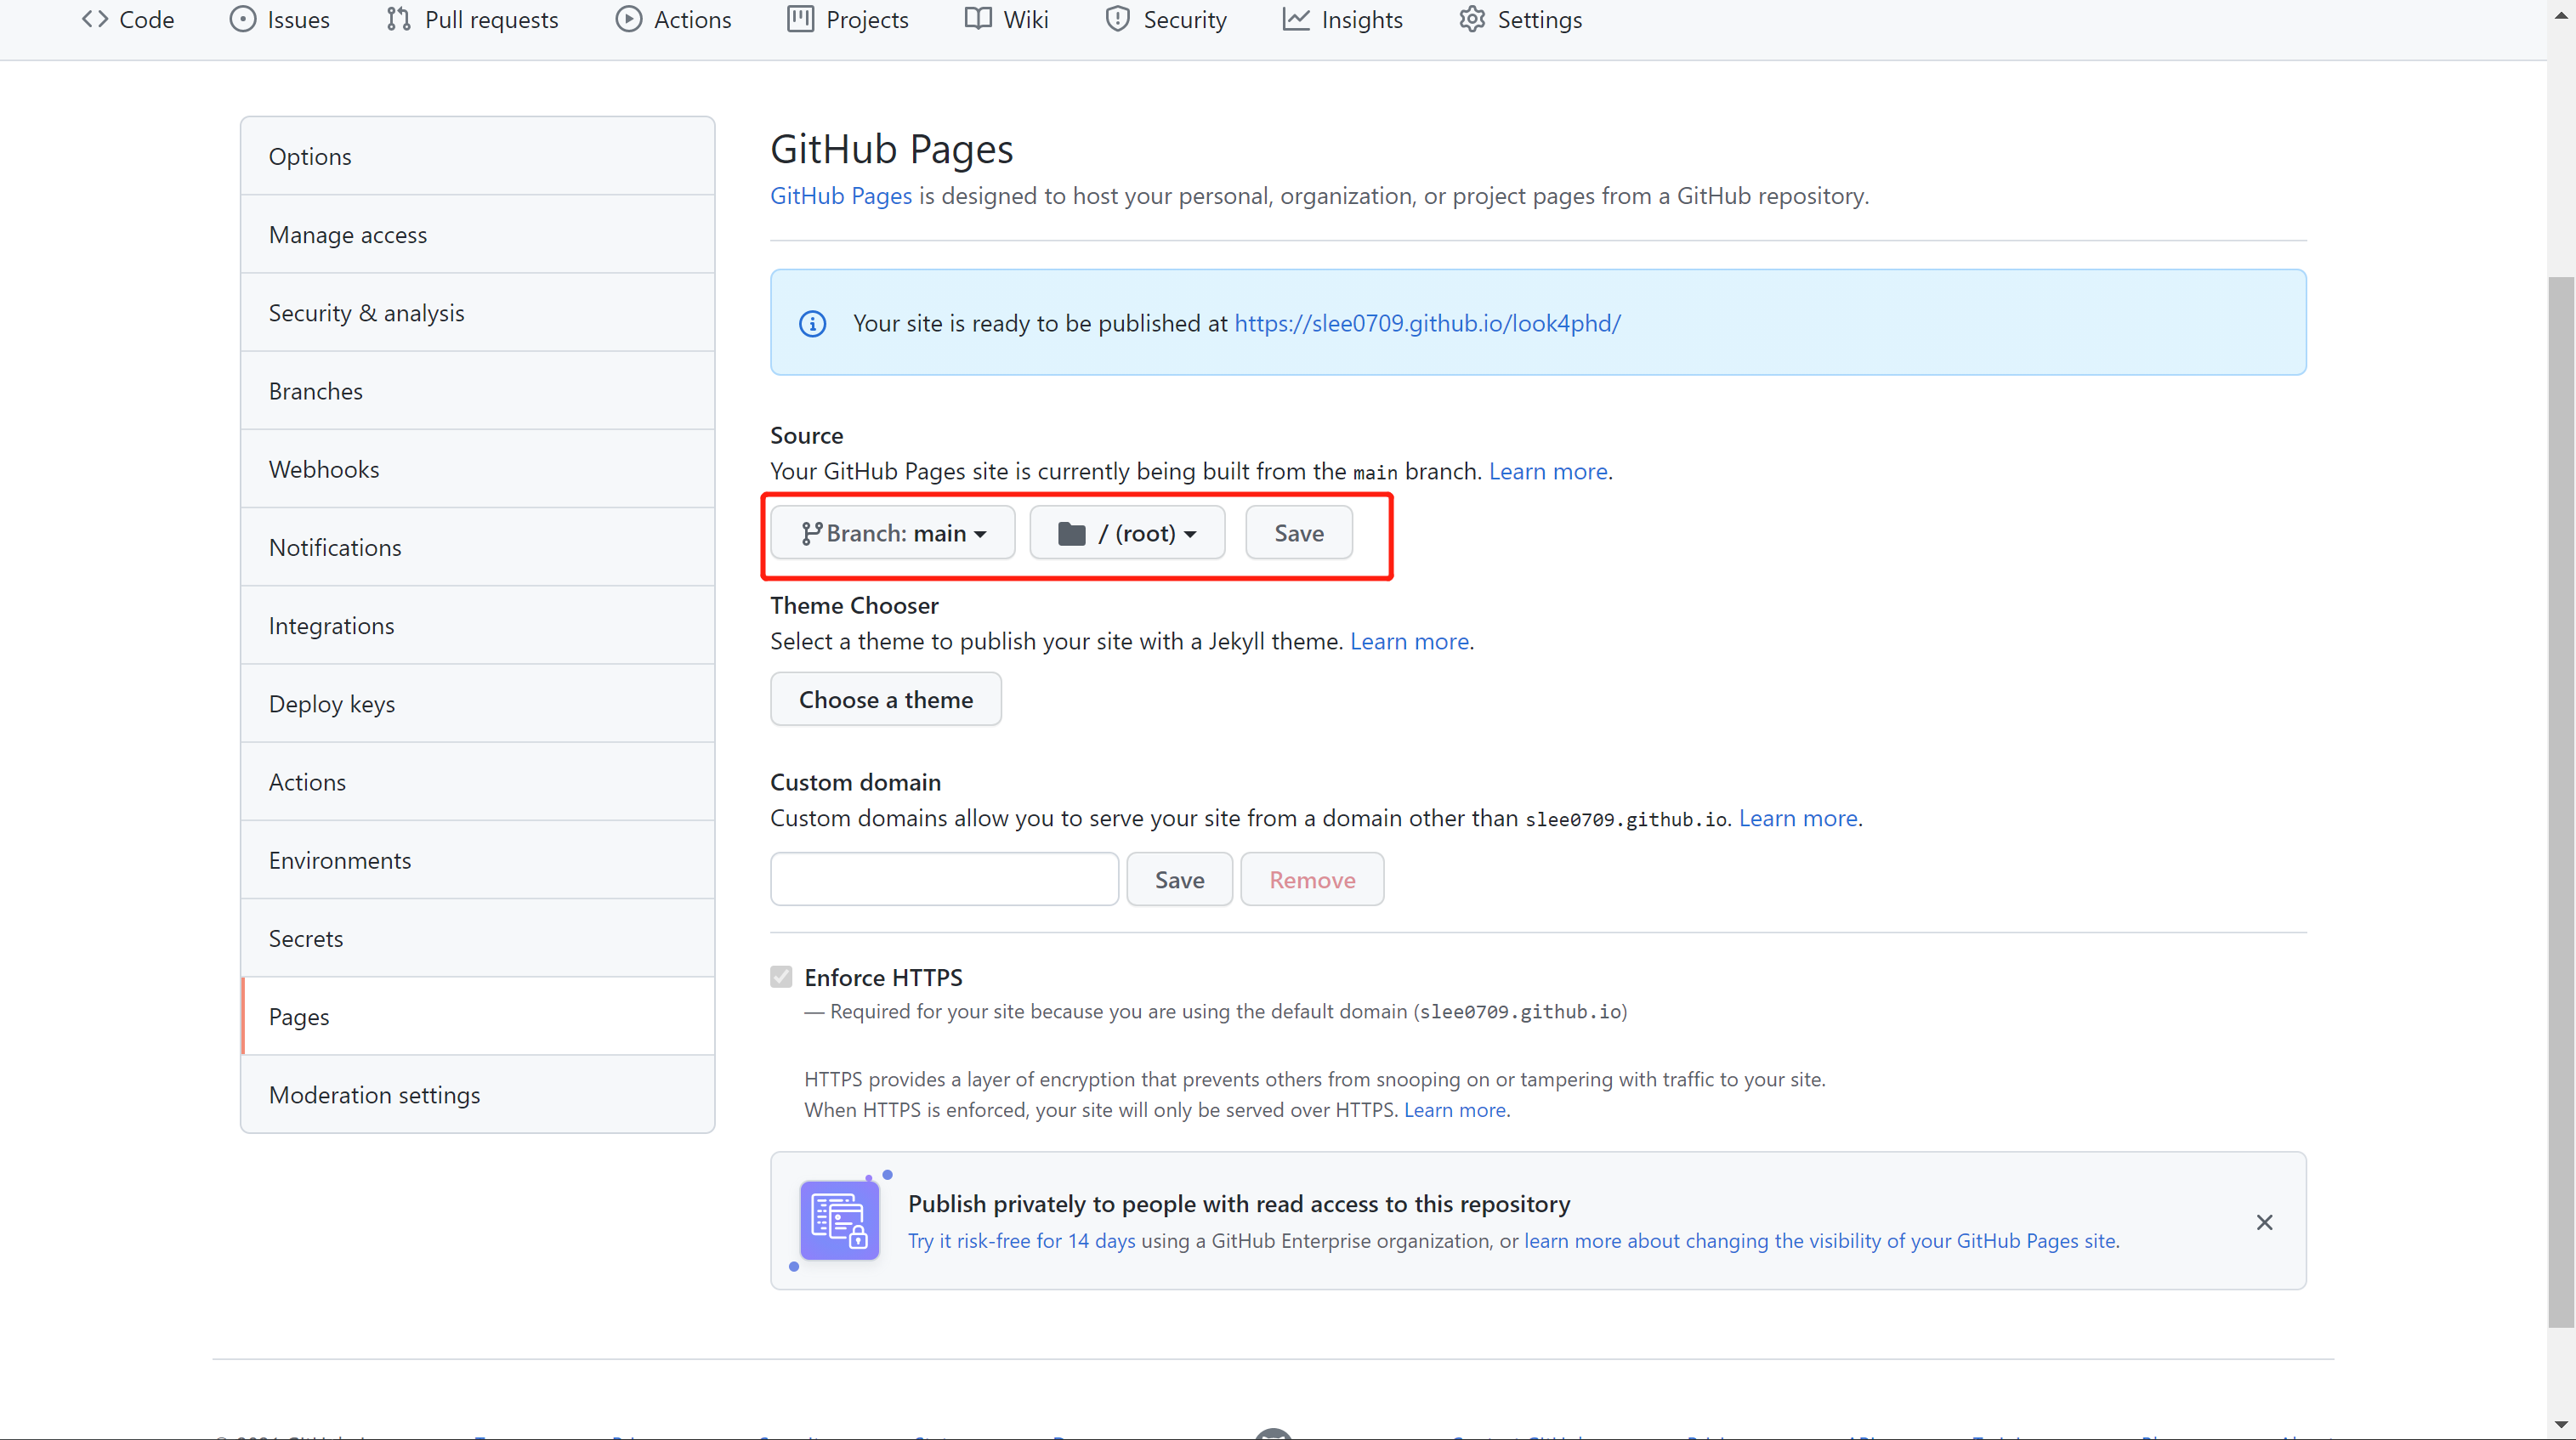Open Notifications settings
This screenshot has height=1440, width=2576.
[x=477, y=547]
